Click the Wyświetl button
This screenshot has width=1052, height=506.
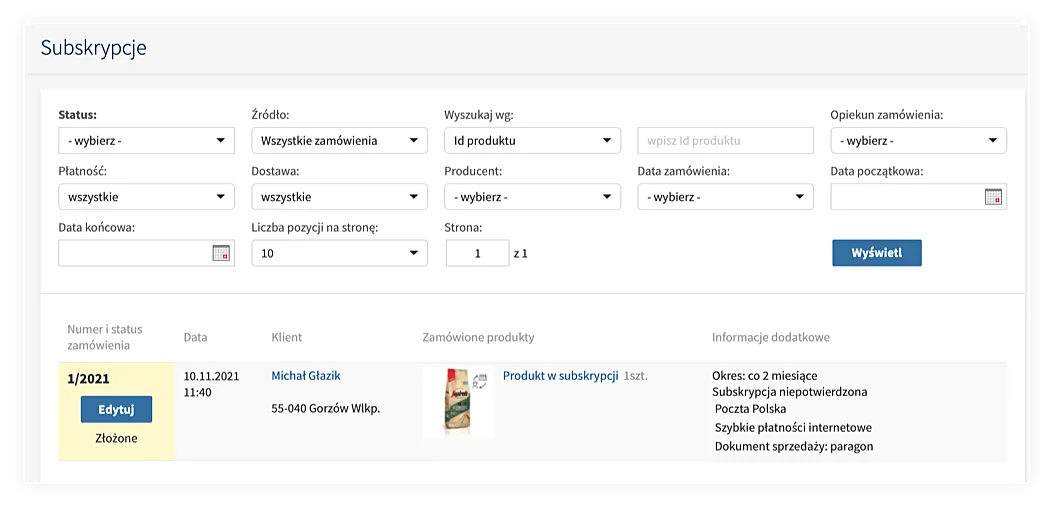(x=877, y=253)
